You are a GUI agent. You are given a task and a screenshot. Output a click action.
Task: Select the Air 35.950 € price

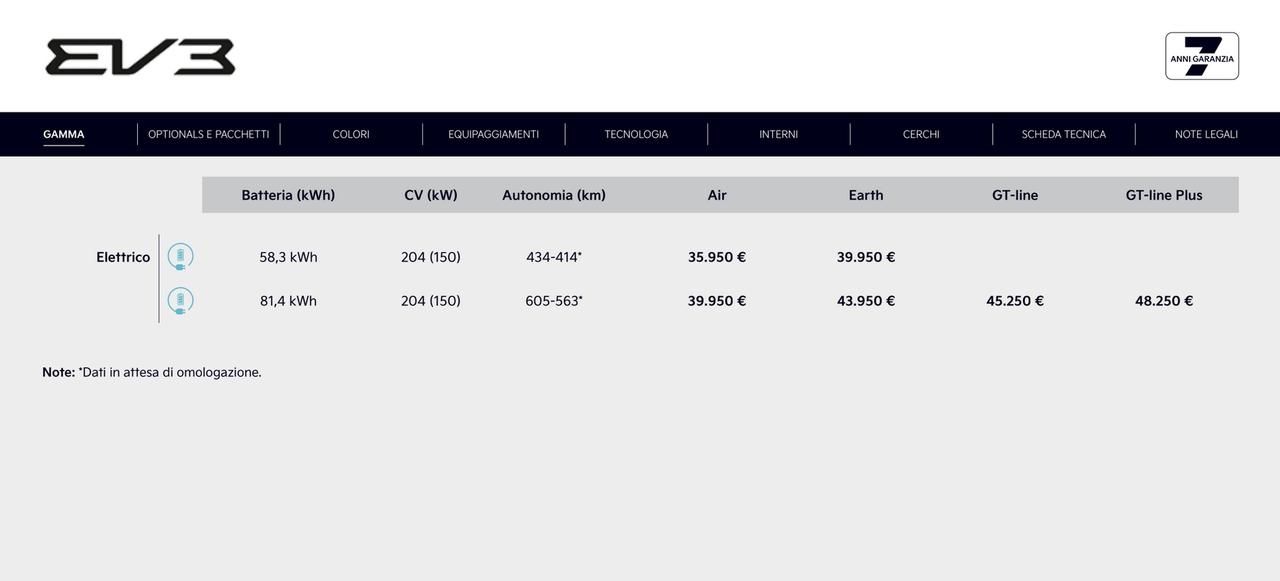tap(717, 257)
